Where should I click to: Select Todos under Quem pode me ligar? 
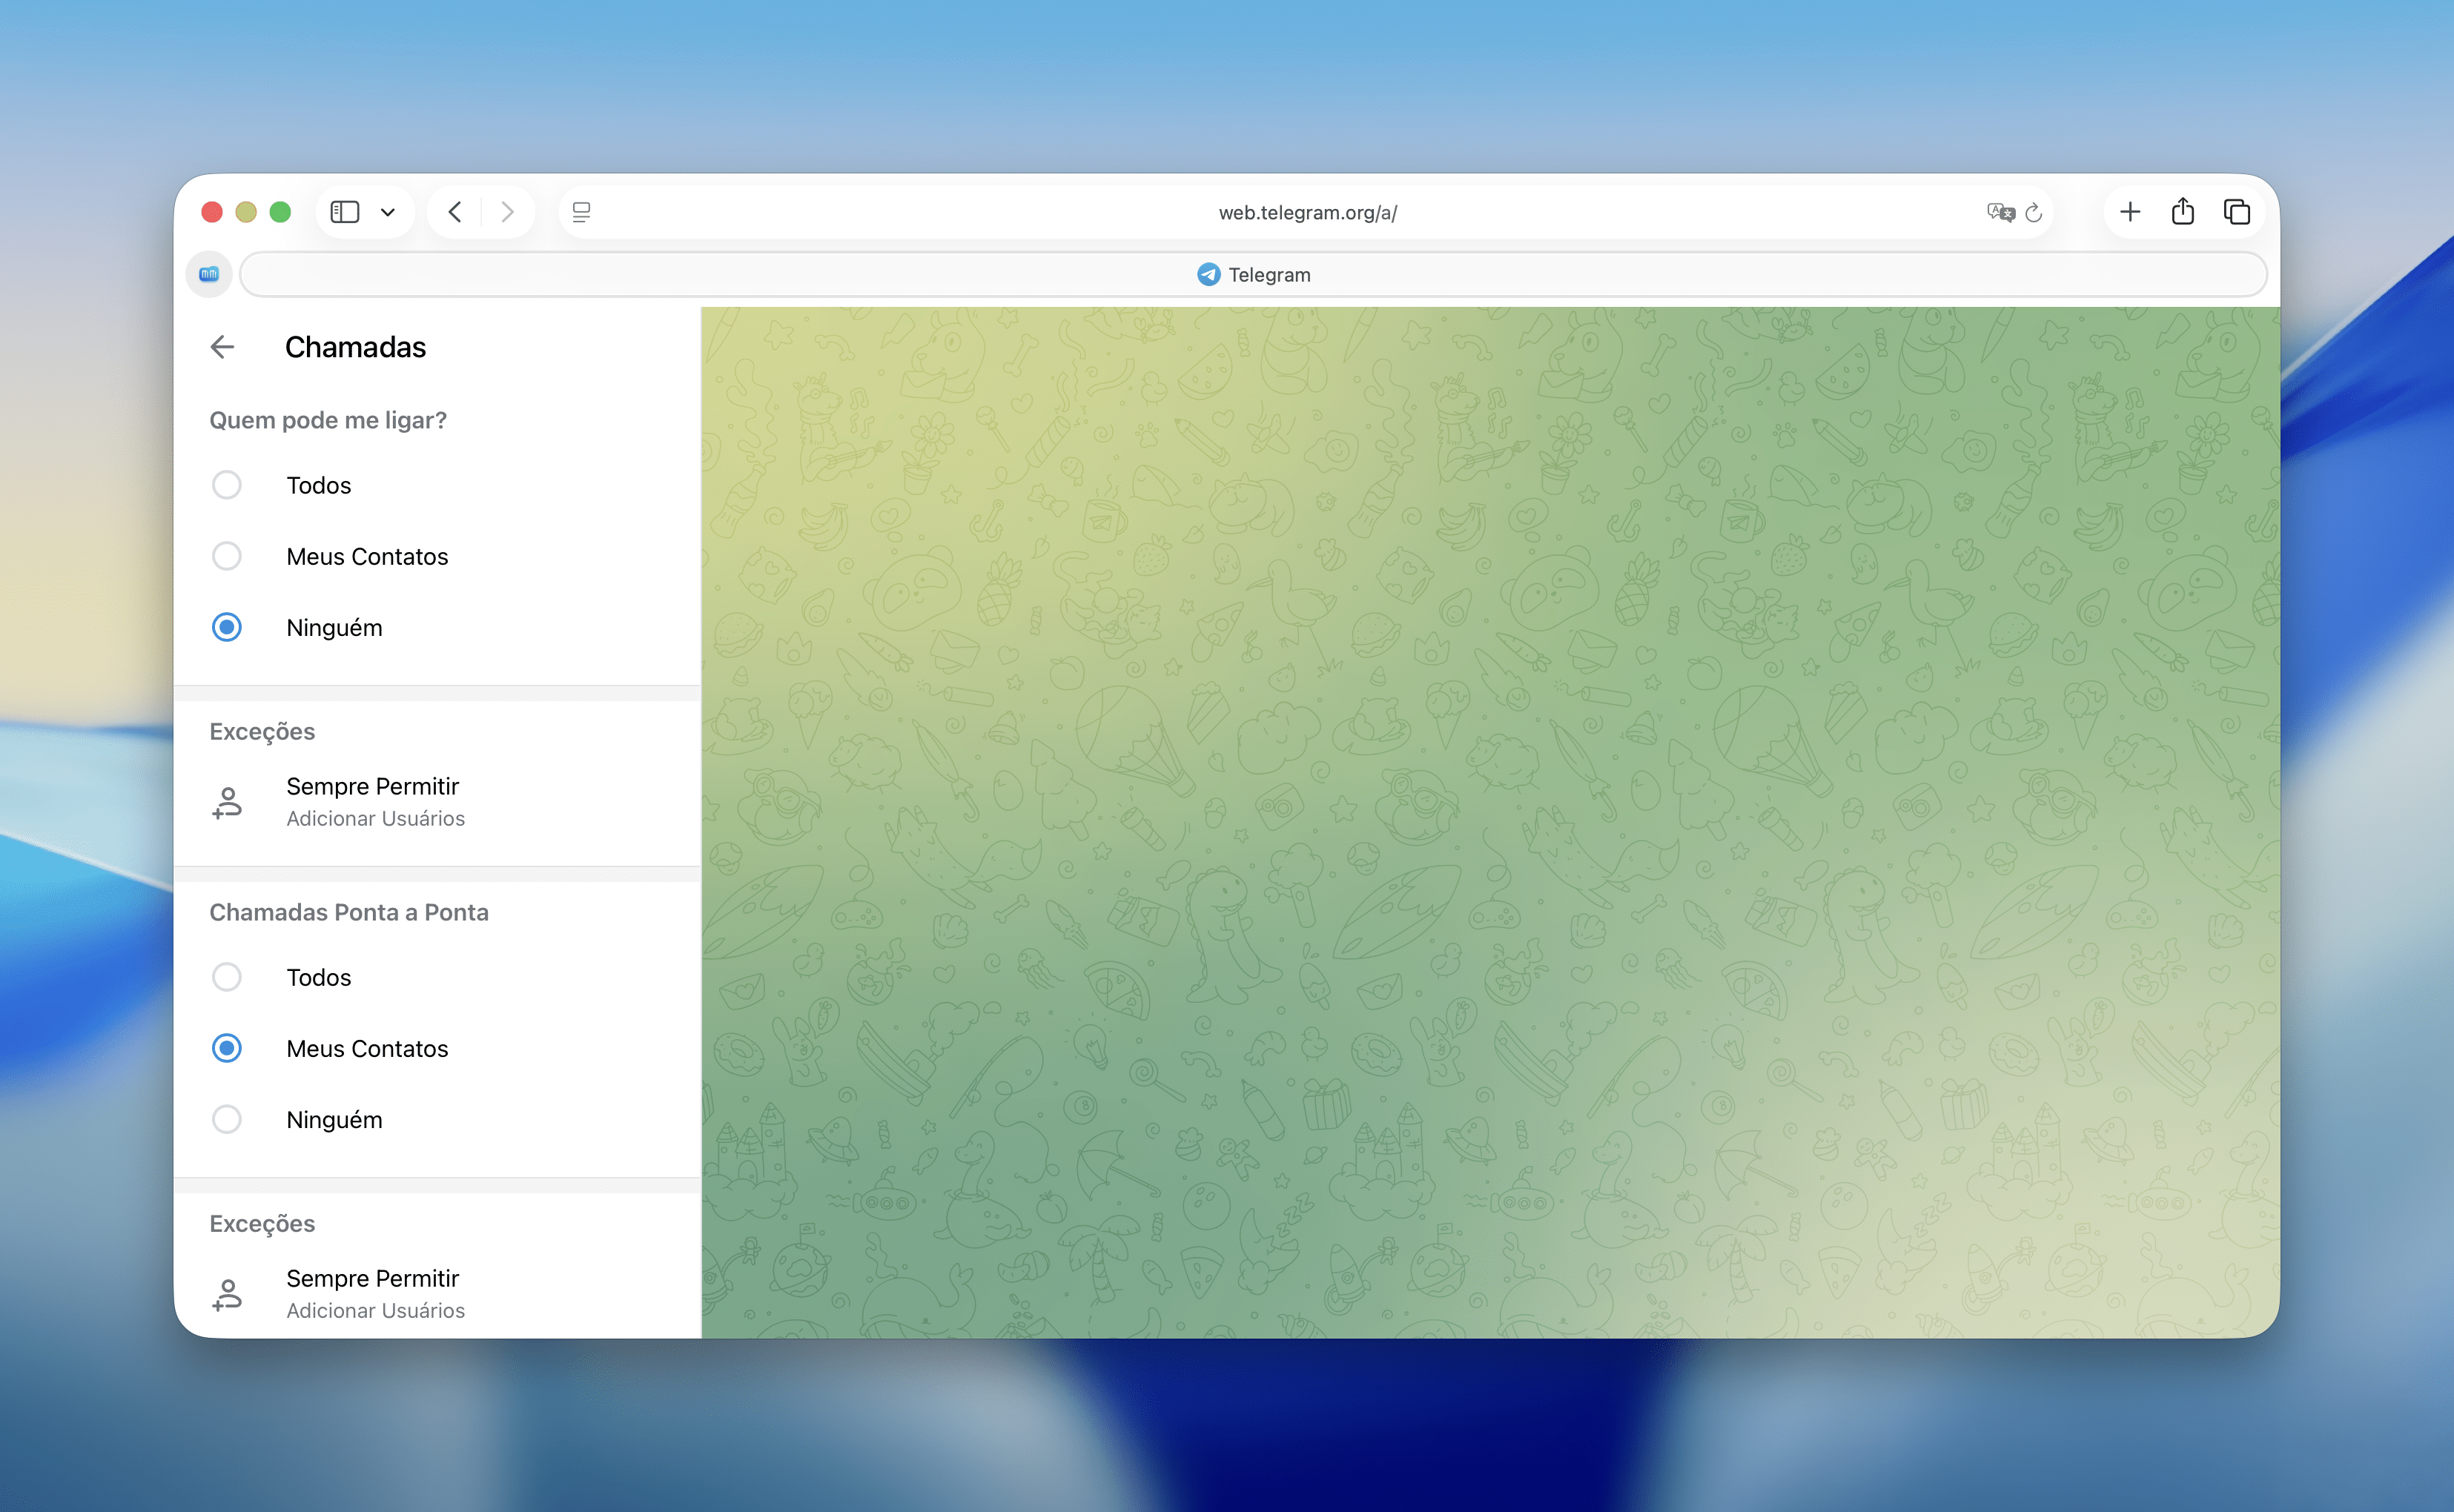pos(227,485)
